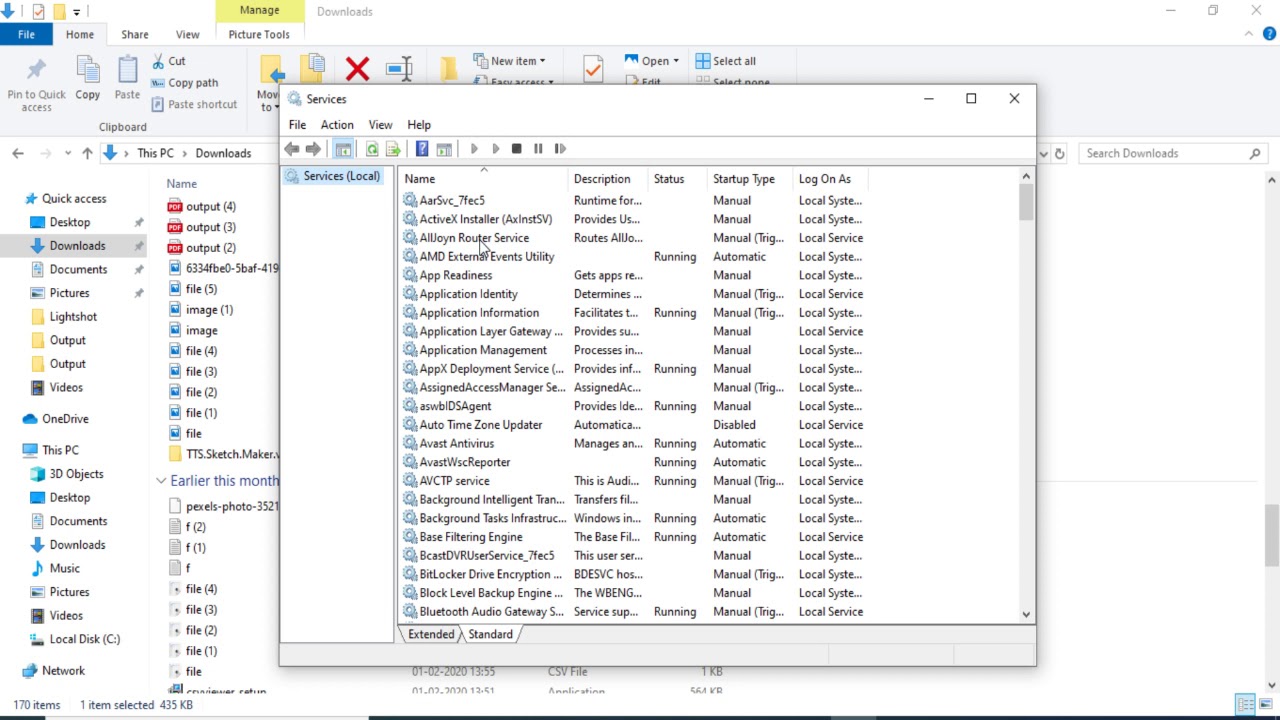Click the Restart Service toolbar icon
1280x720 pixels.
click(x=560, y=149)
